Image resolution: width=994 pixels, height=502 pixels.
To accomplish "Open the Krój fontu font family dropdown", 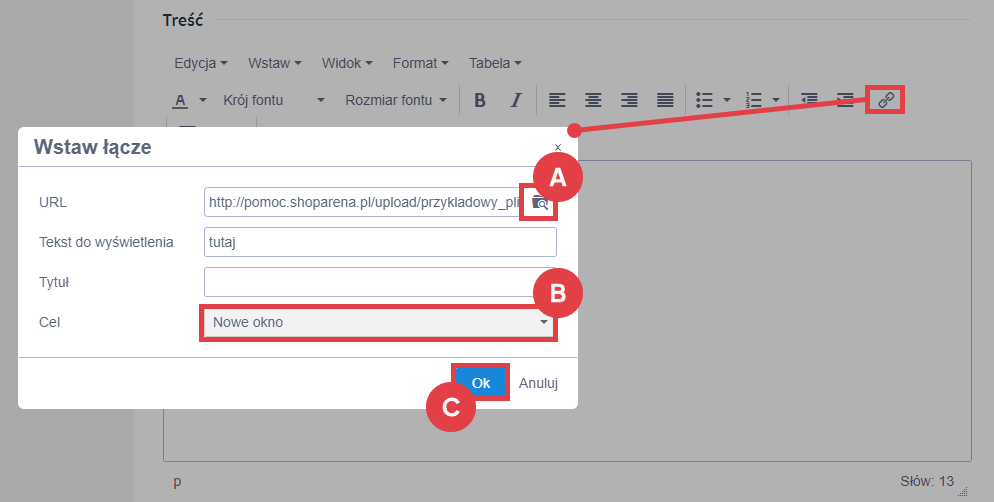I will pyautogui.click(x=274, y=100).
